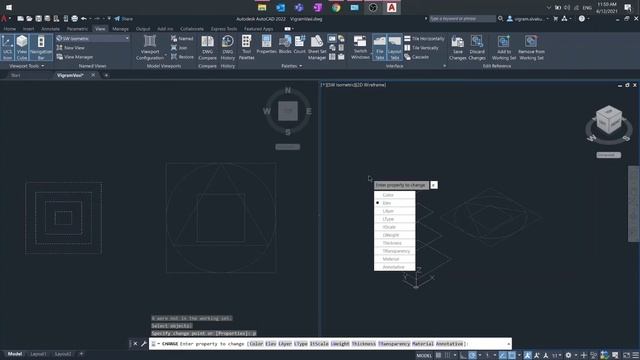640x360 pixels.
Task: Switch to Layout1 tab
Action: (x=38, y=354)
